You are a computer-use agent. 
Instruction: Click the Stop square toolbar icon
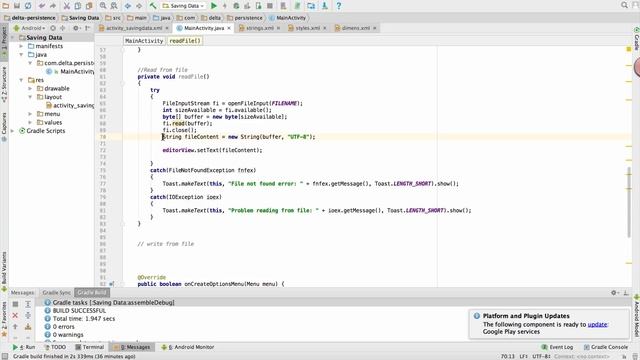270,6
